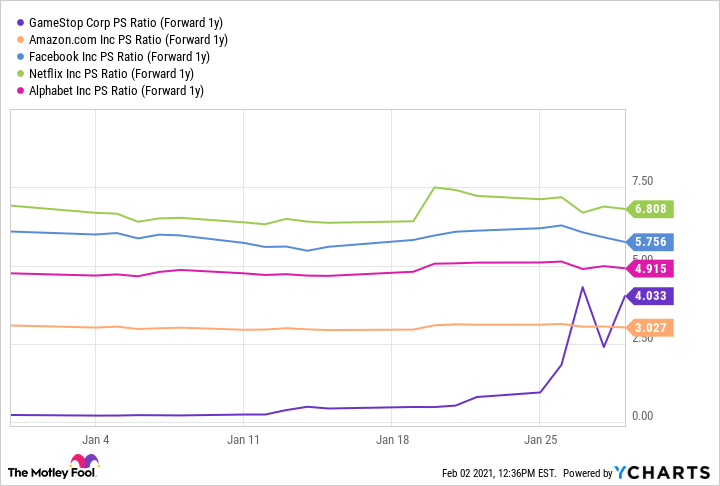Select Alphabet Inc PS Ratio legend label

112,91
